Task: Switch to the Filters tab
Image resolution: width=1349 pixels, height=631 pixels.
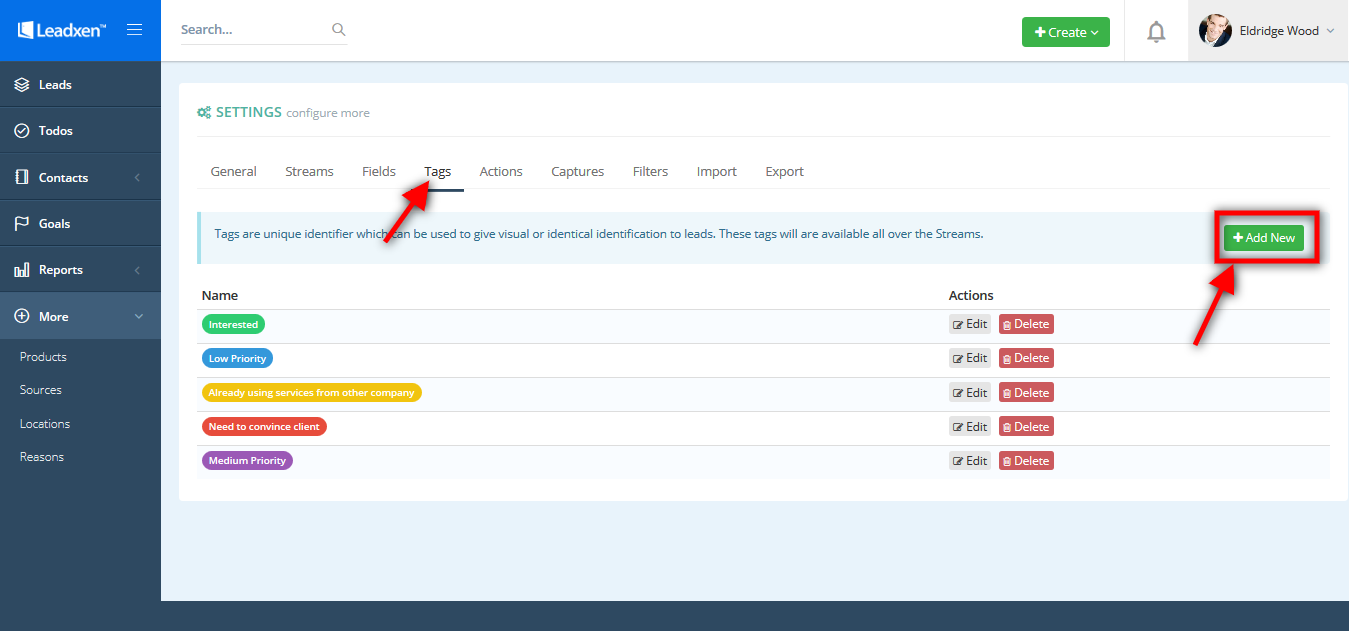Action: pyautogui.click(x=650, y=172)
